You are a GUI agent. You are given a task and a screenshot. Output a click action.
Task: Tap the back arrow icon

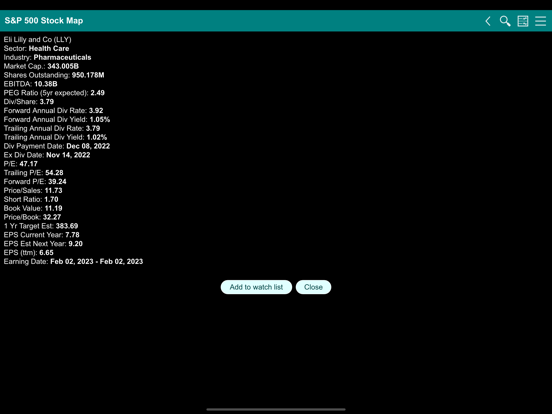click(488, 21)
